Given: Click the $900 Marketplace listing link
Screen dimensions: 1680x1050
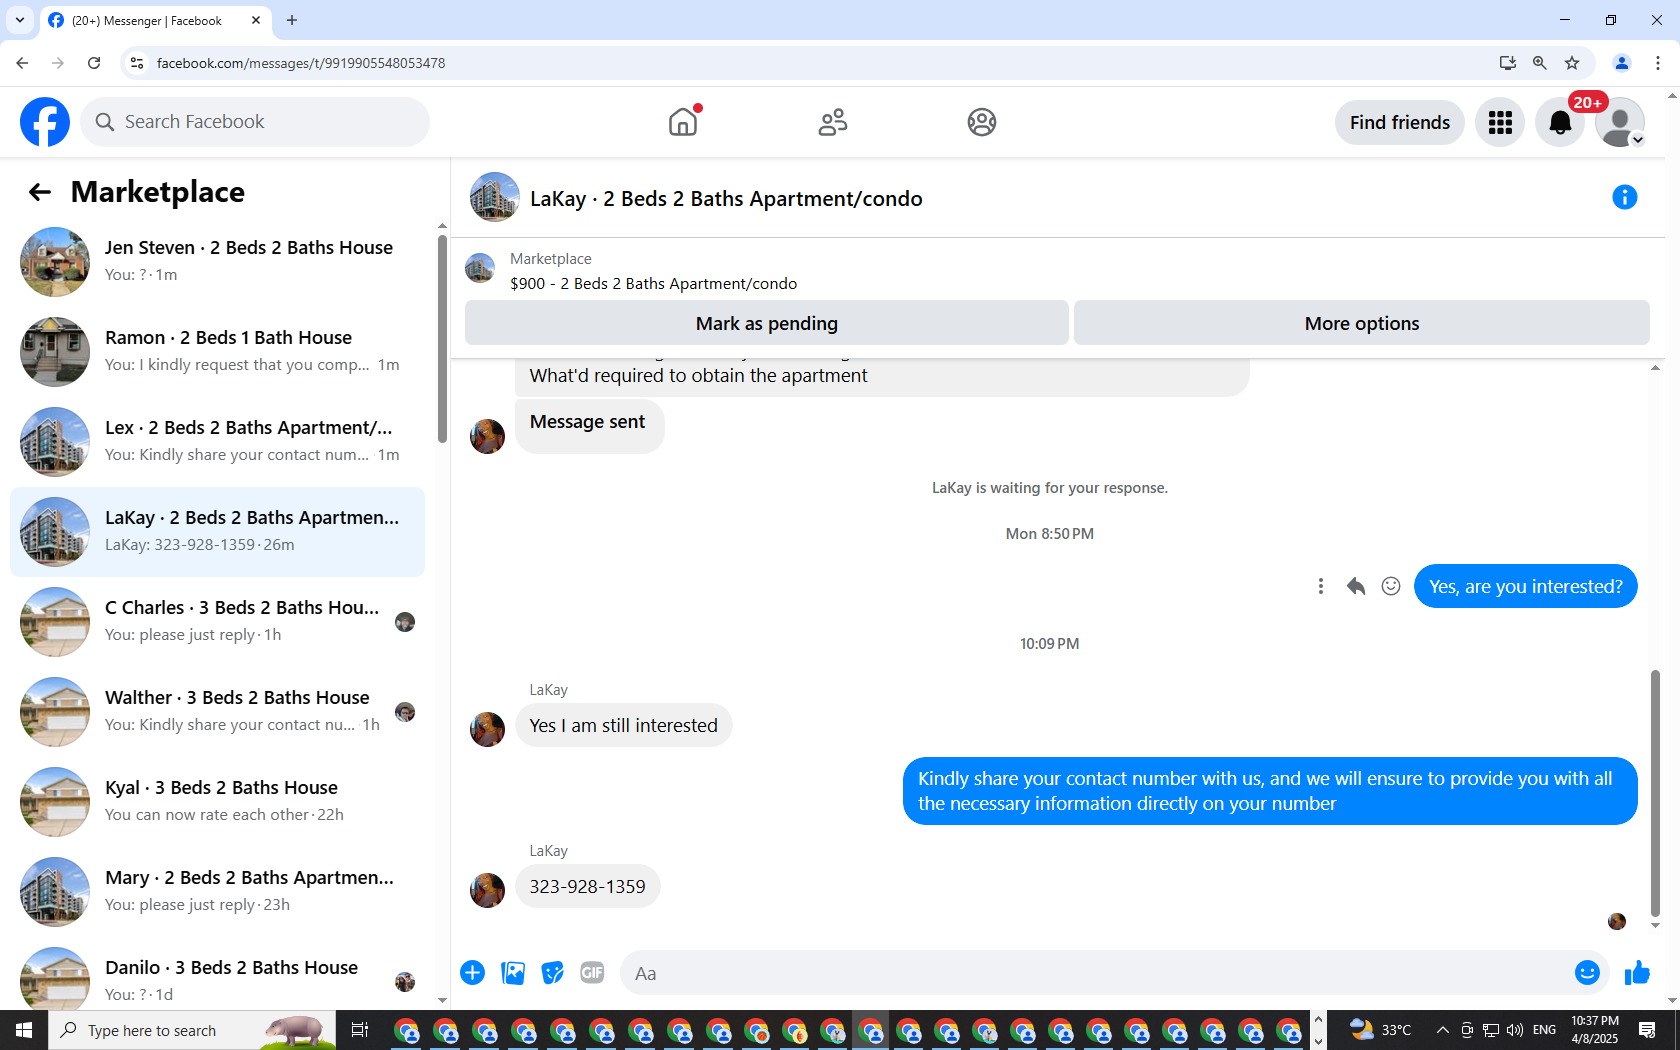Looking at the screenshot, I should click(653, 284).
